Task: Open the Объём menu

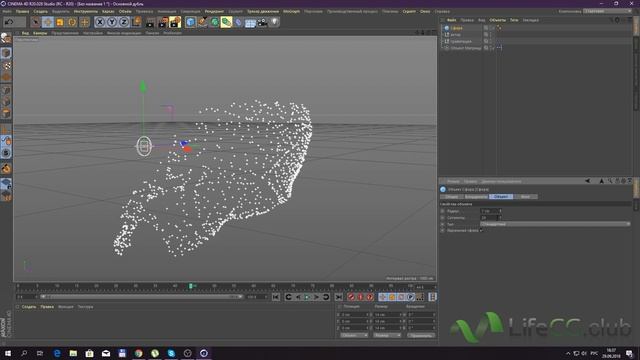Action: coord(125,11)
